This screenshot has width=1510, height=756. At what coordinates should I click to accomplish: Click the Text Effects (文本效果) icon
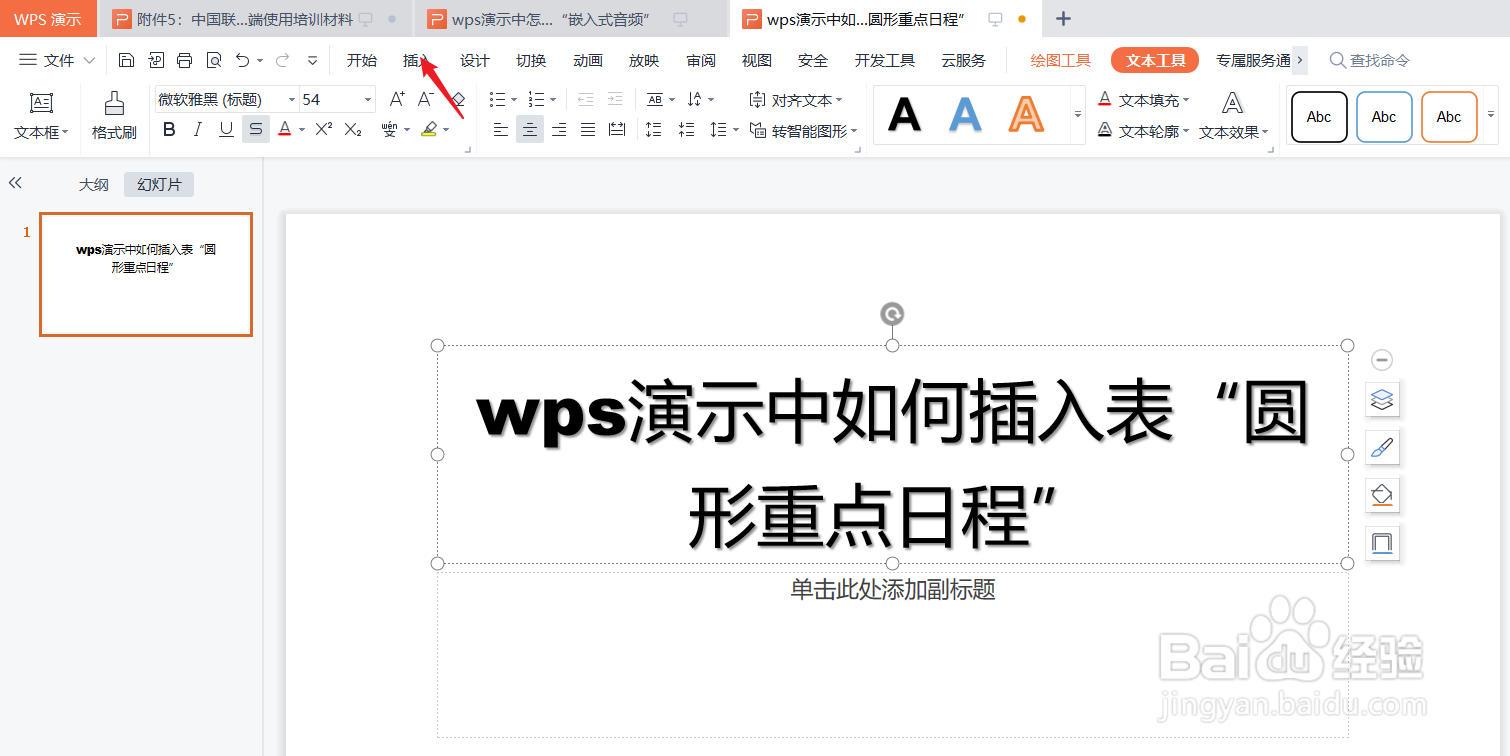[x=1233, y=102]
